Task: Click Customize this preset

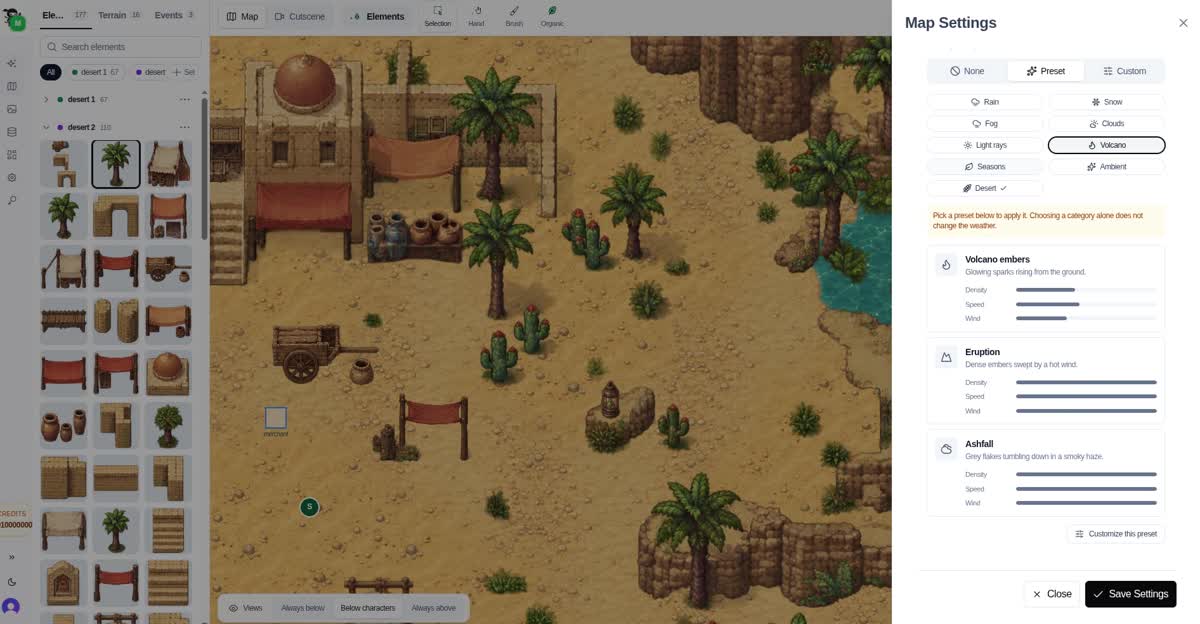Action: (1115, 534)
